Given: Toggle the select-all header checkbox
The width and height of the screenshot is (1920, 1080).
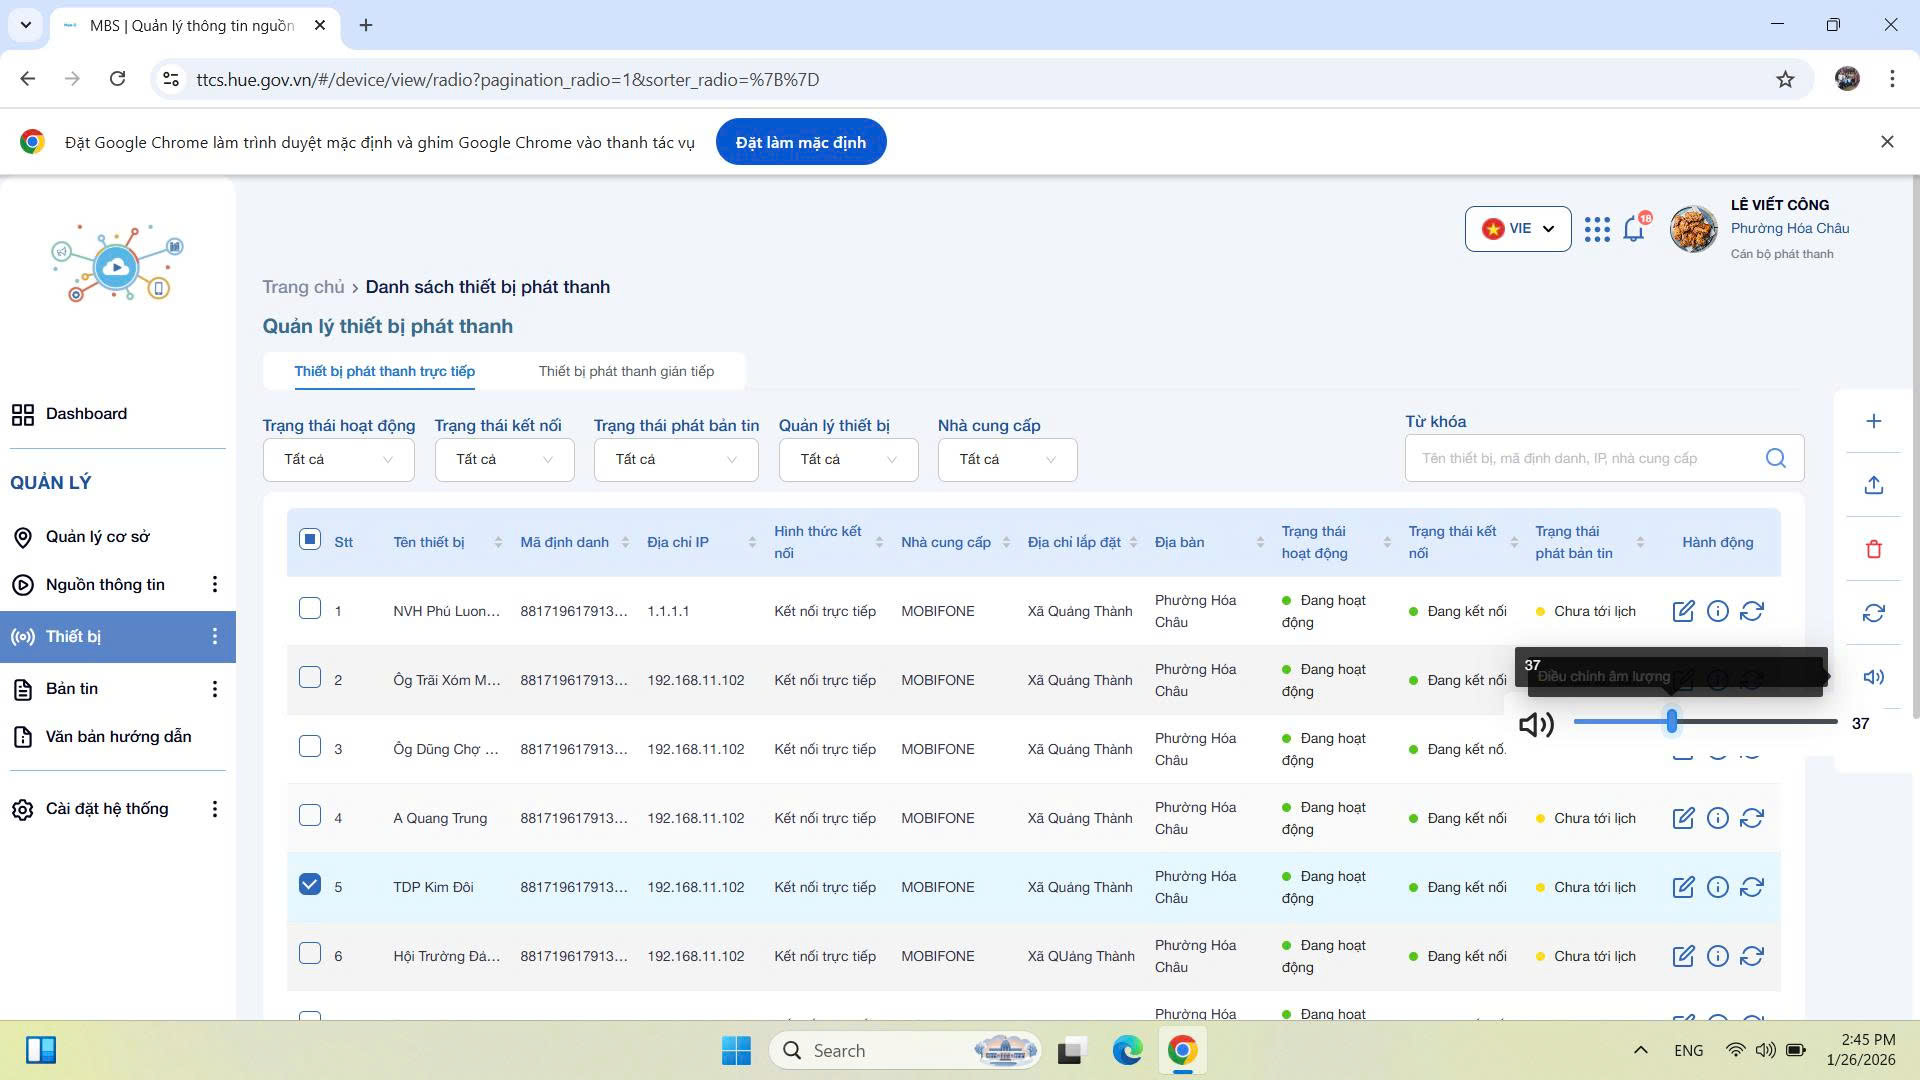Looking at the screenshot, I should coord(310,540).
